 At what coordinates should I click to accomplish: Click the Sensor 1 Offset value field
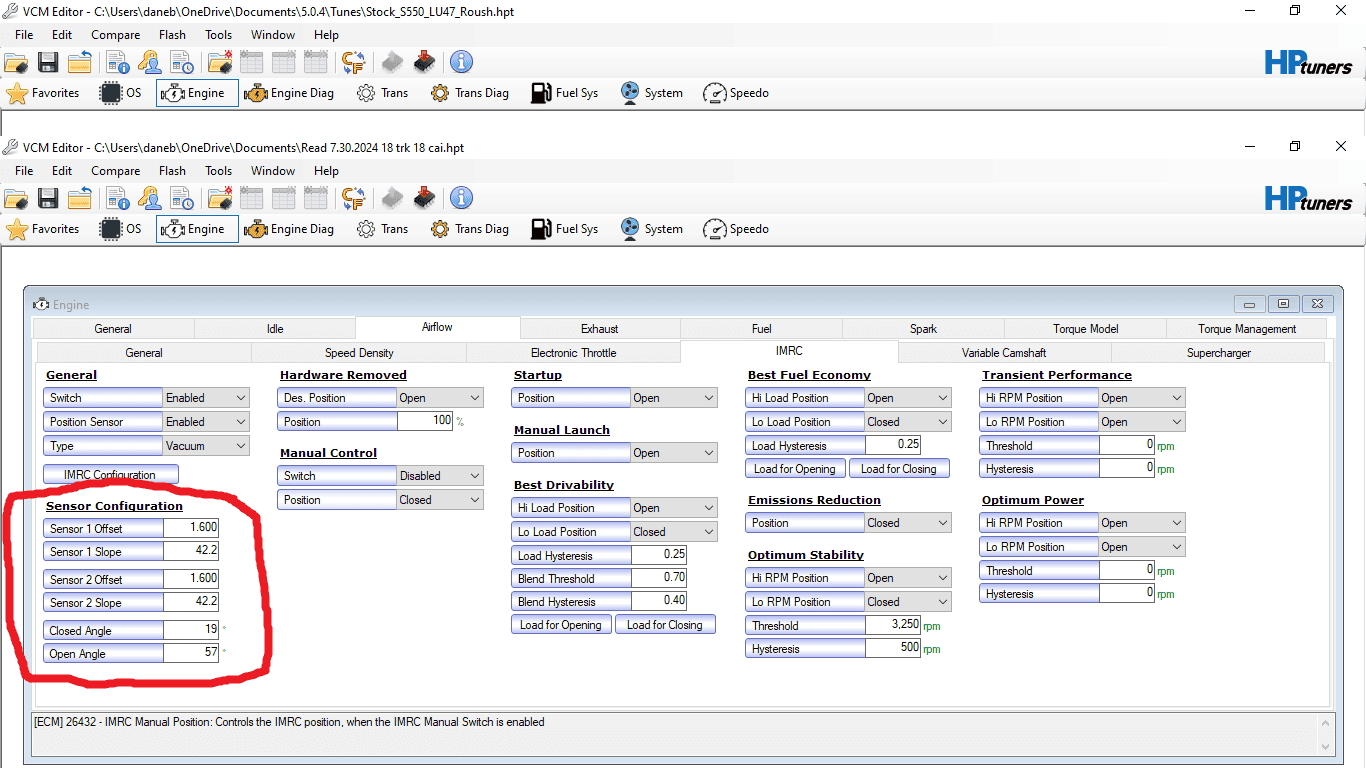click(191, 528)
